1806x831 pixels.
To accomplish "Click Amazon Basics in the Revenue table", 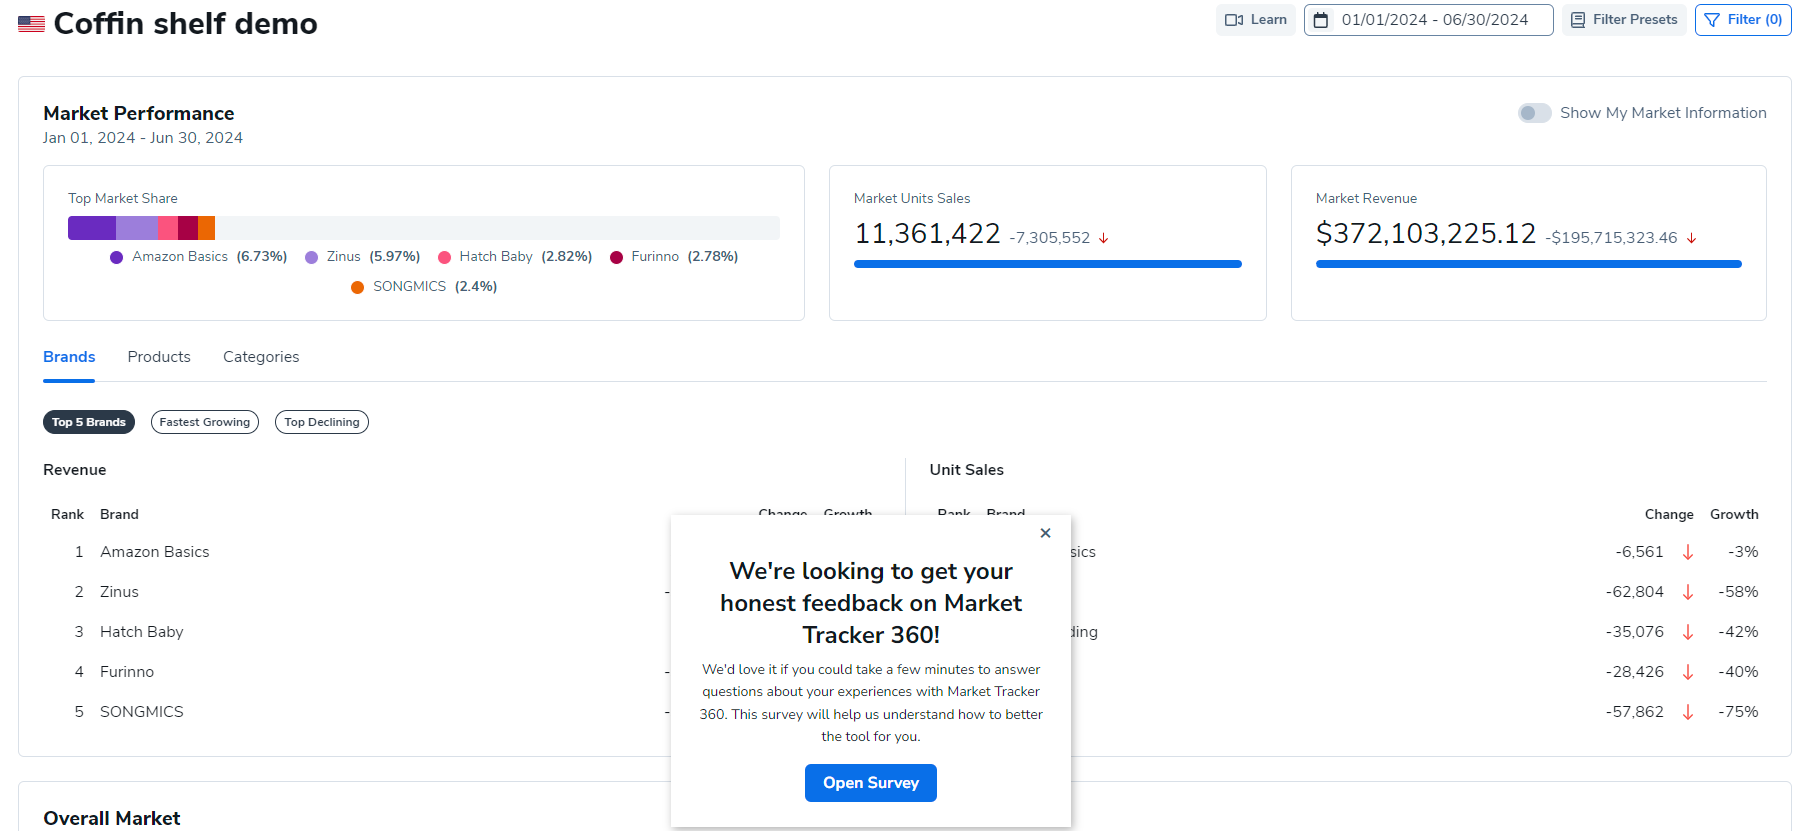I will pos(155,552).
